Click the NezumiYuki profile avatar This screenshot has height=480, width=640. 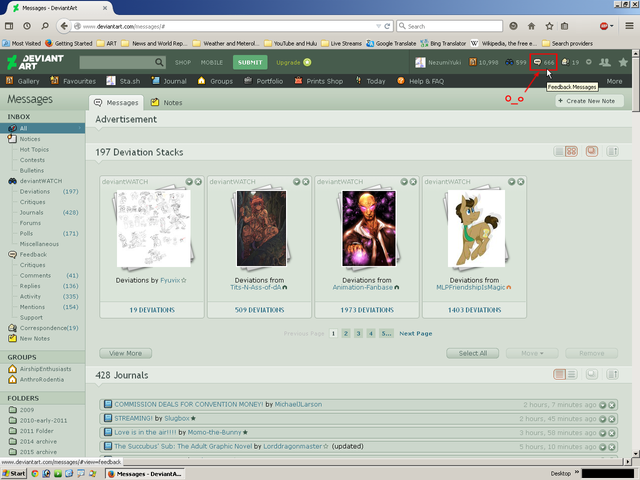[420, 62]
